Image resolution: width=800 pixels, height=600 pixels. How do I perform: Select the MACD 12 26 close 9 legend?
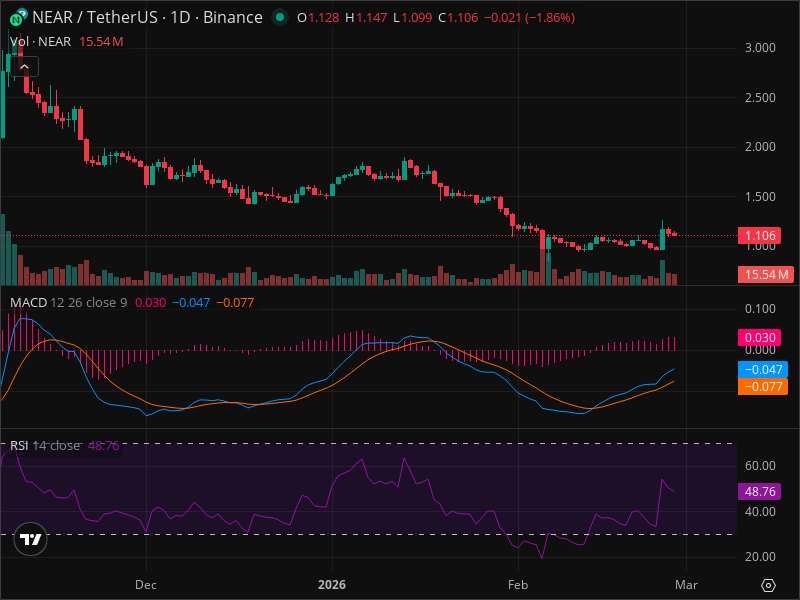pyautogui.click(x=68, y=303)
